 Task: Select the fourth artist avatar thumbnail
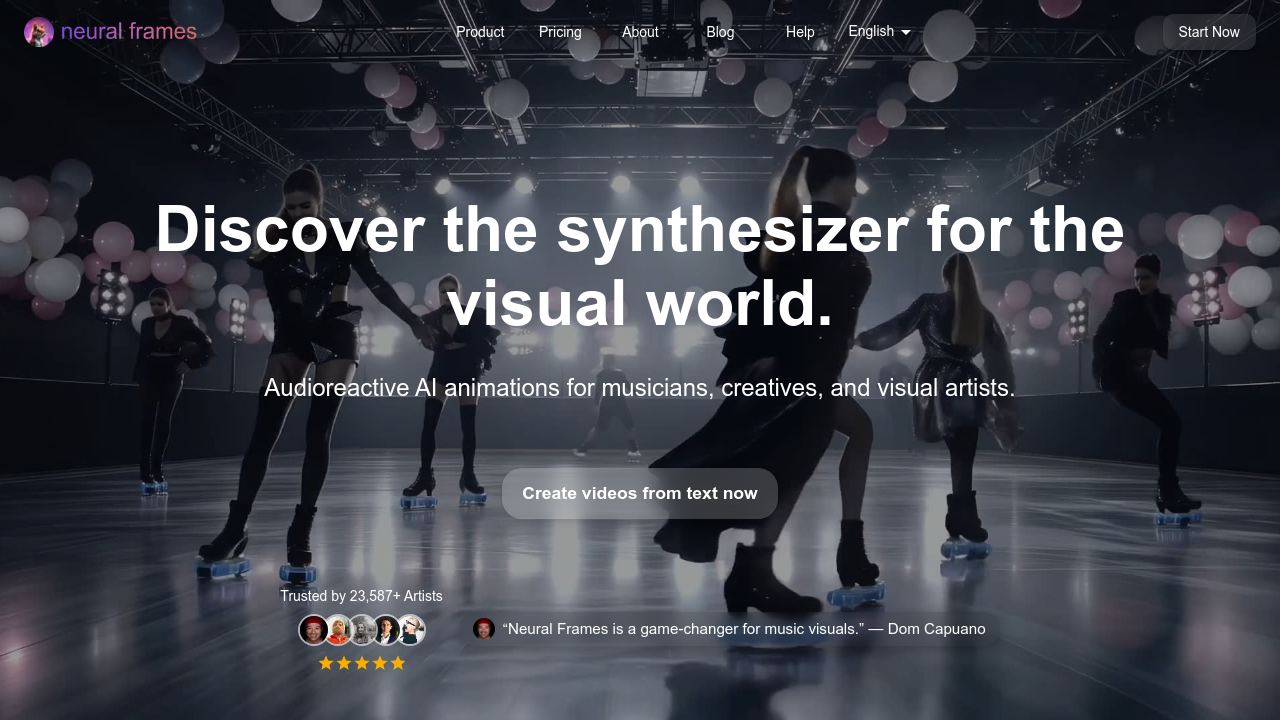click(x=386, y=630)
